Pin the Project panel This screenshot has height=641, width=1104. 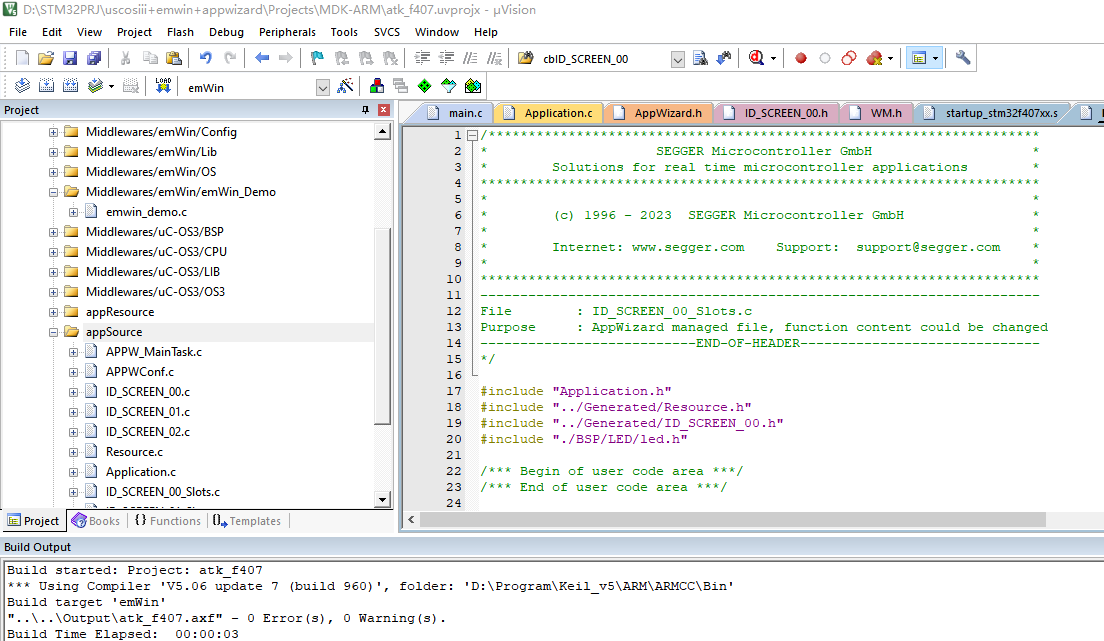(365, 110)
